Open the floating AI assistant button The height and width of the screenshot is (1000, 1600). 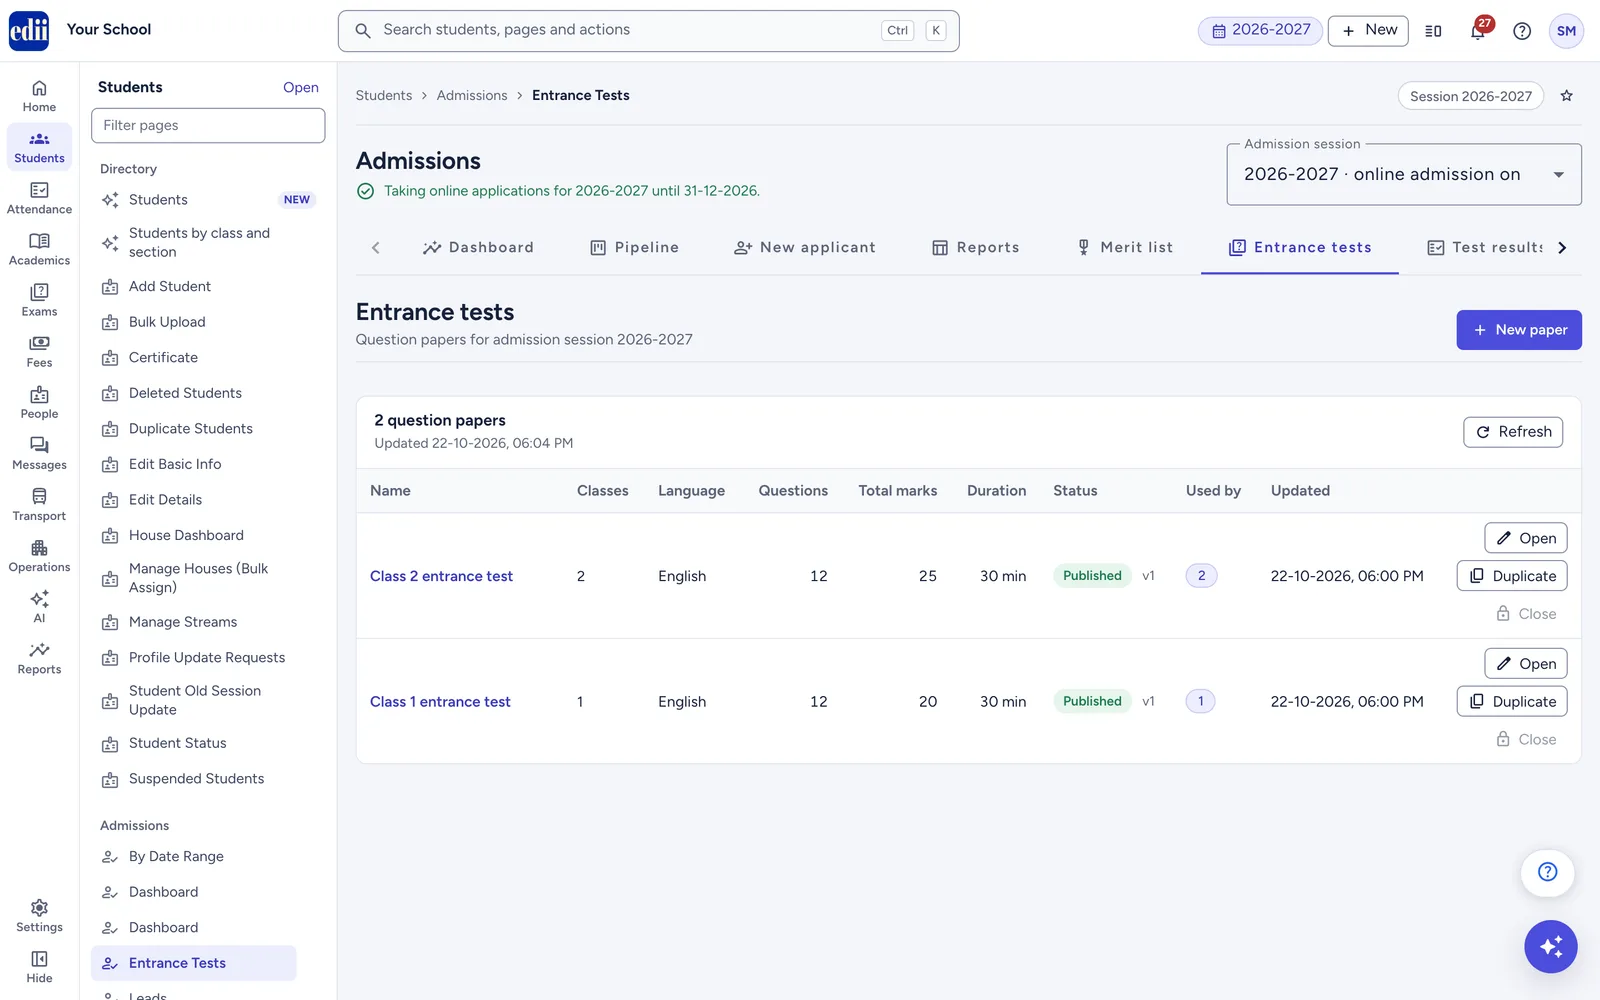click(1551, 946)
